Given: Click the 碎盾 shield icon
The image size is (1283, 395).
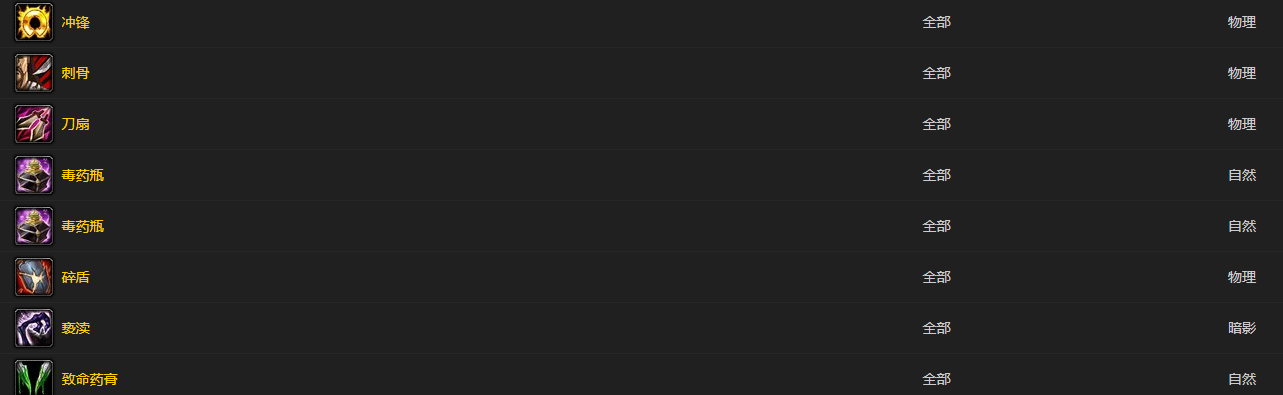Looking at the screenshot, I should (34, 277).
